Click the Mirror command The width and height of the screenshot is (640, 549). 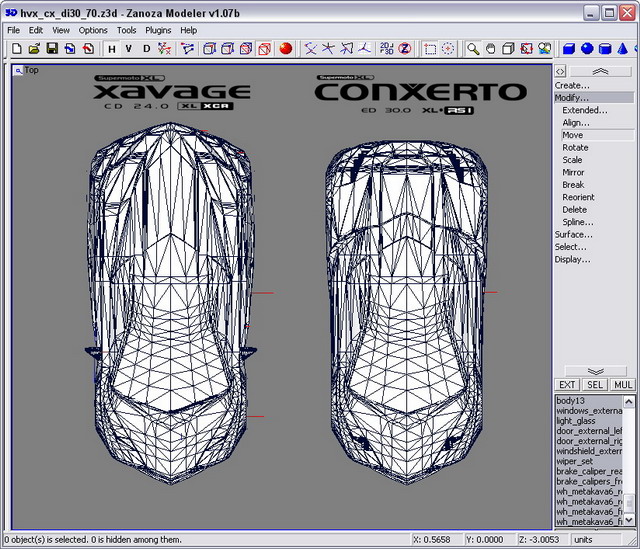(x=573, y=172)
